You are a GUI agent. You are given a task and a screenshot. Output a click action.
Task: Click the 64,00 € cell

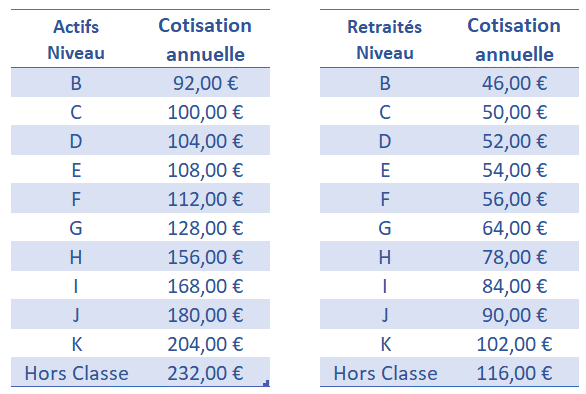point(515,228)
